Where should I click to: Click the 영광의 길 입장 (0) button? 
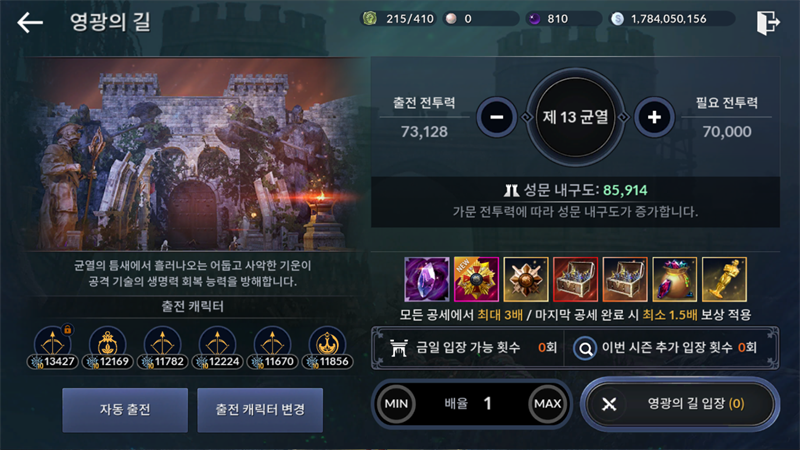click(x=680, y=404)
